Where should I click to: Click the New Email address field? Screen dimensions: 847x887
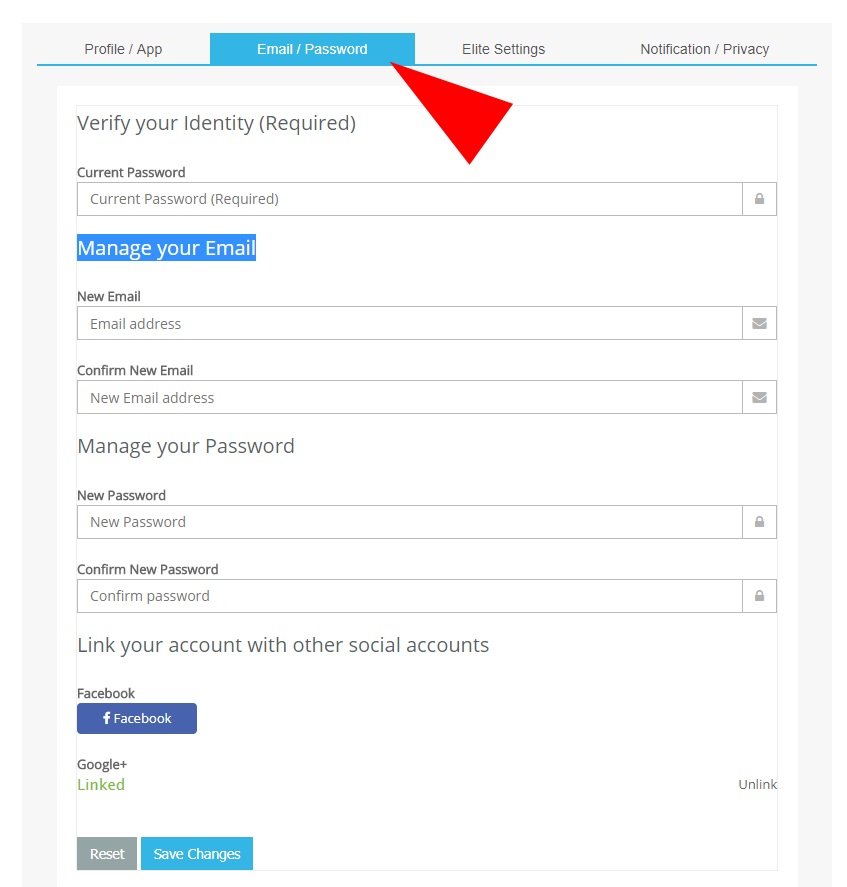409,323
